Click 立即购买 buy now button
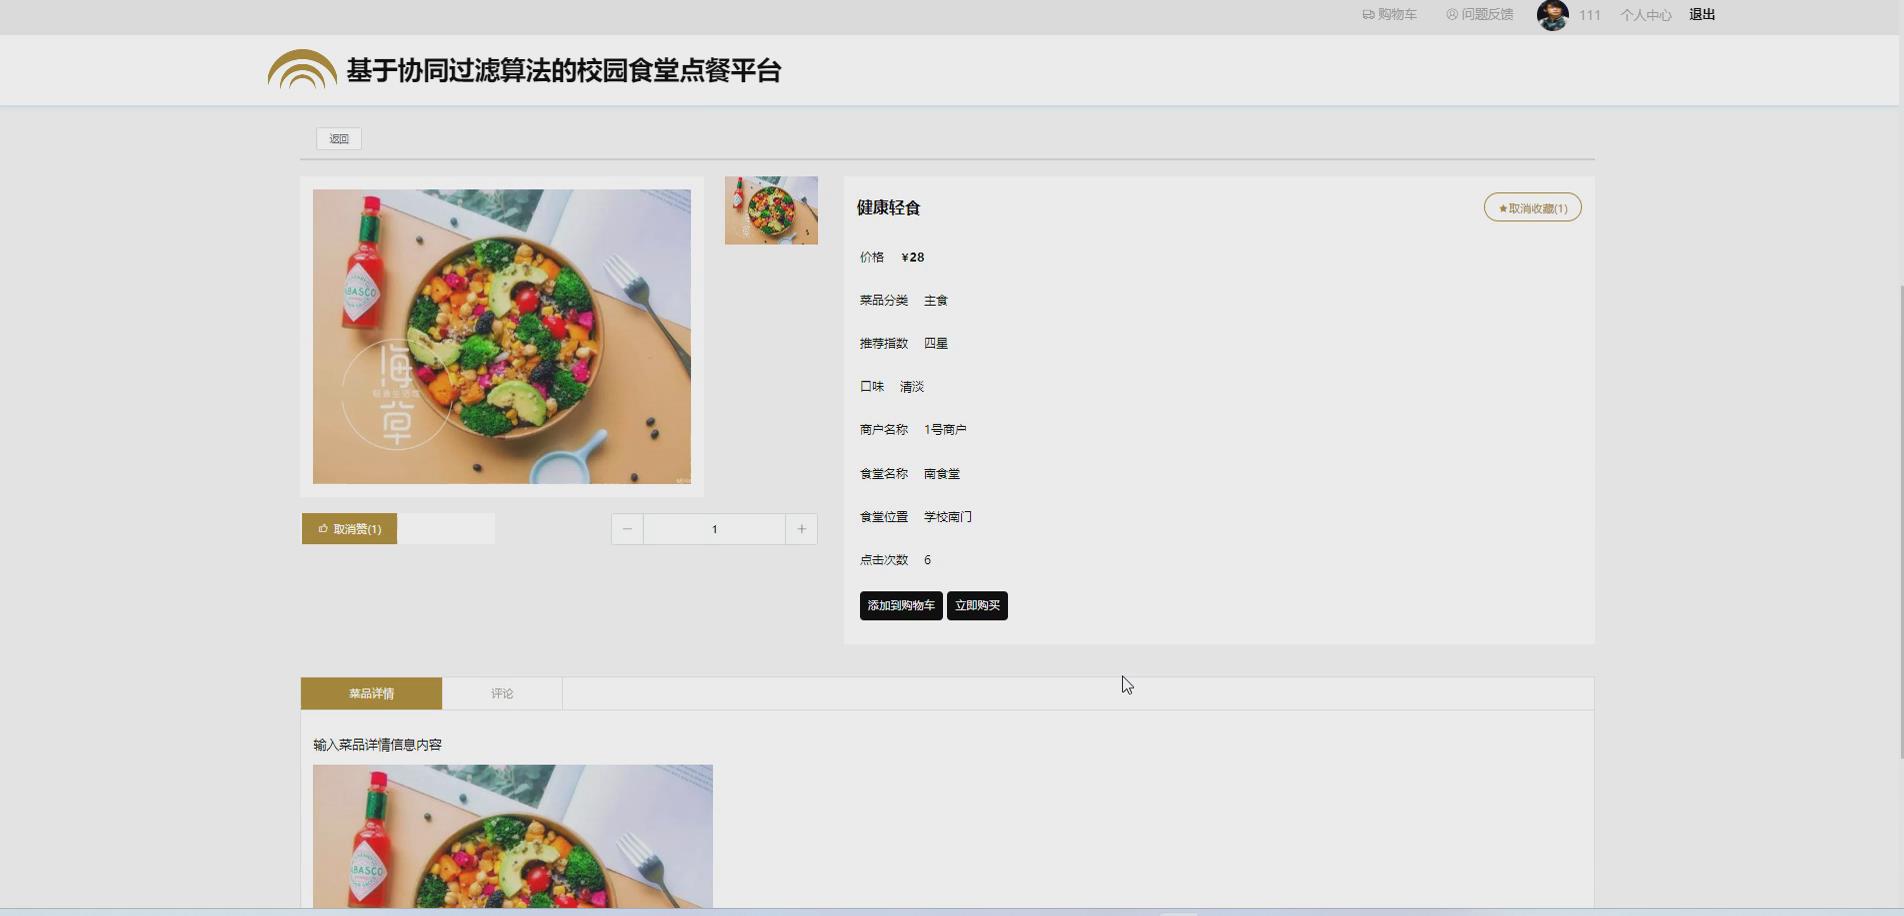The height and width of the screenshot is (916, 1904). coord(977,606)
